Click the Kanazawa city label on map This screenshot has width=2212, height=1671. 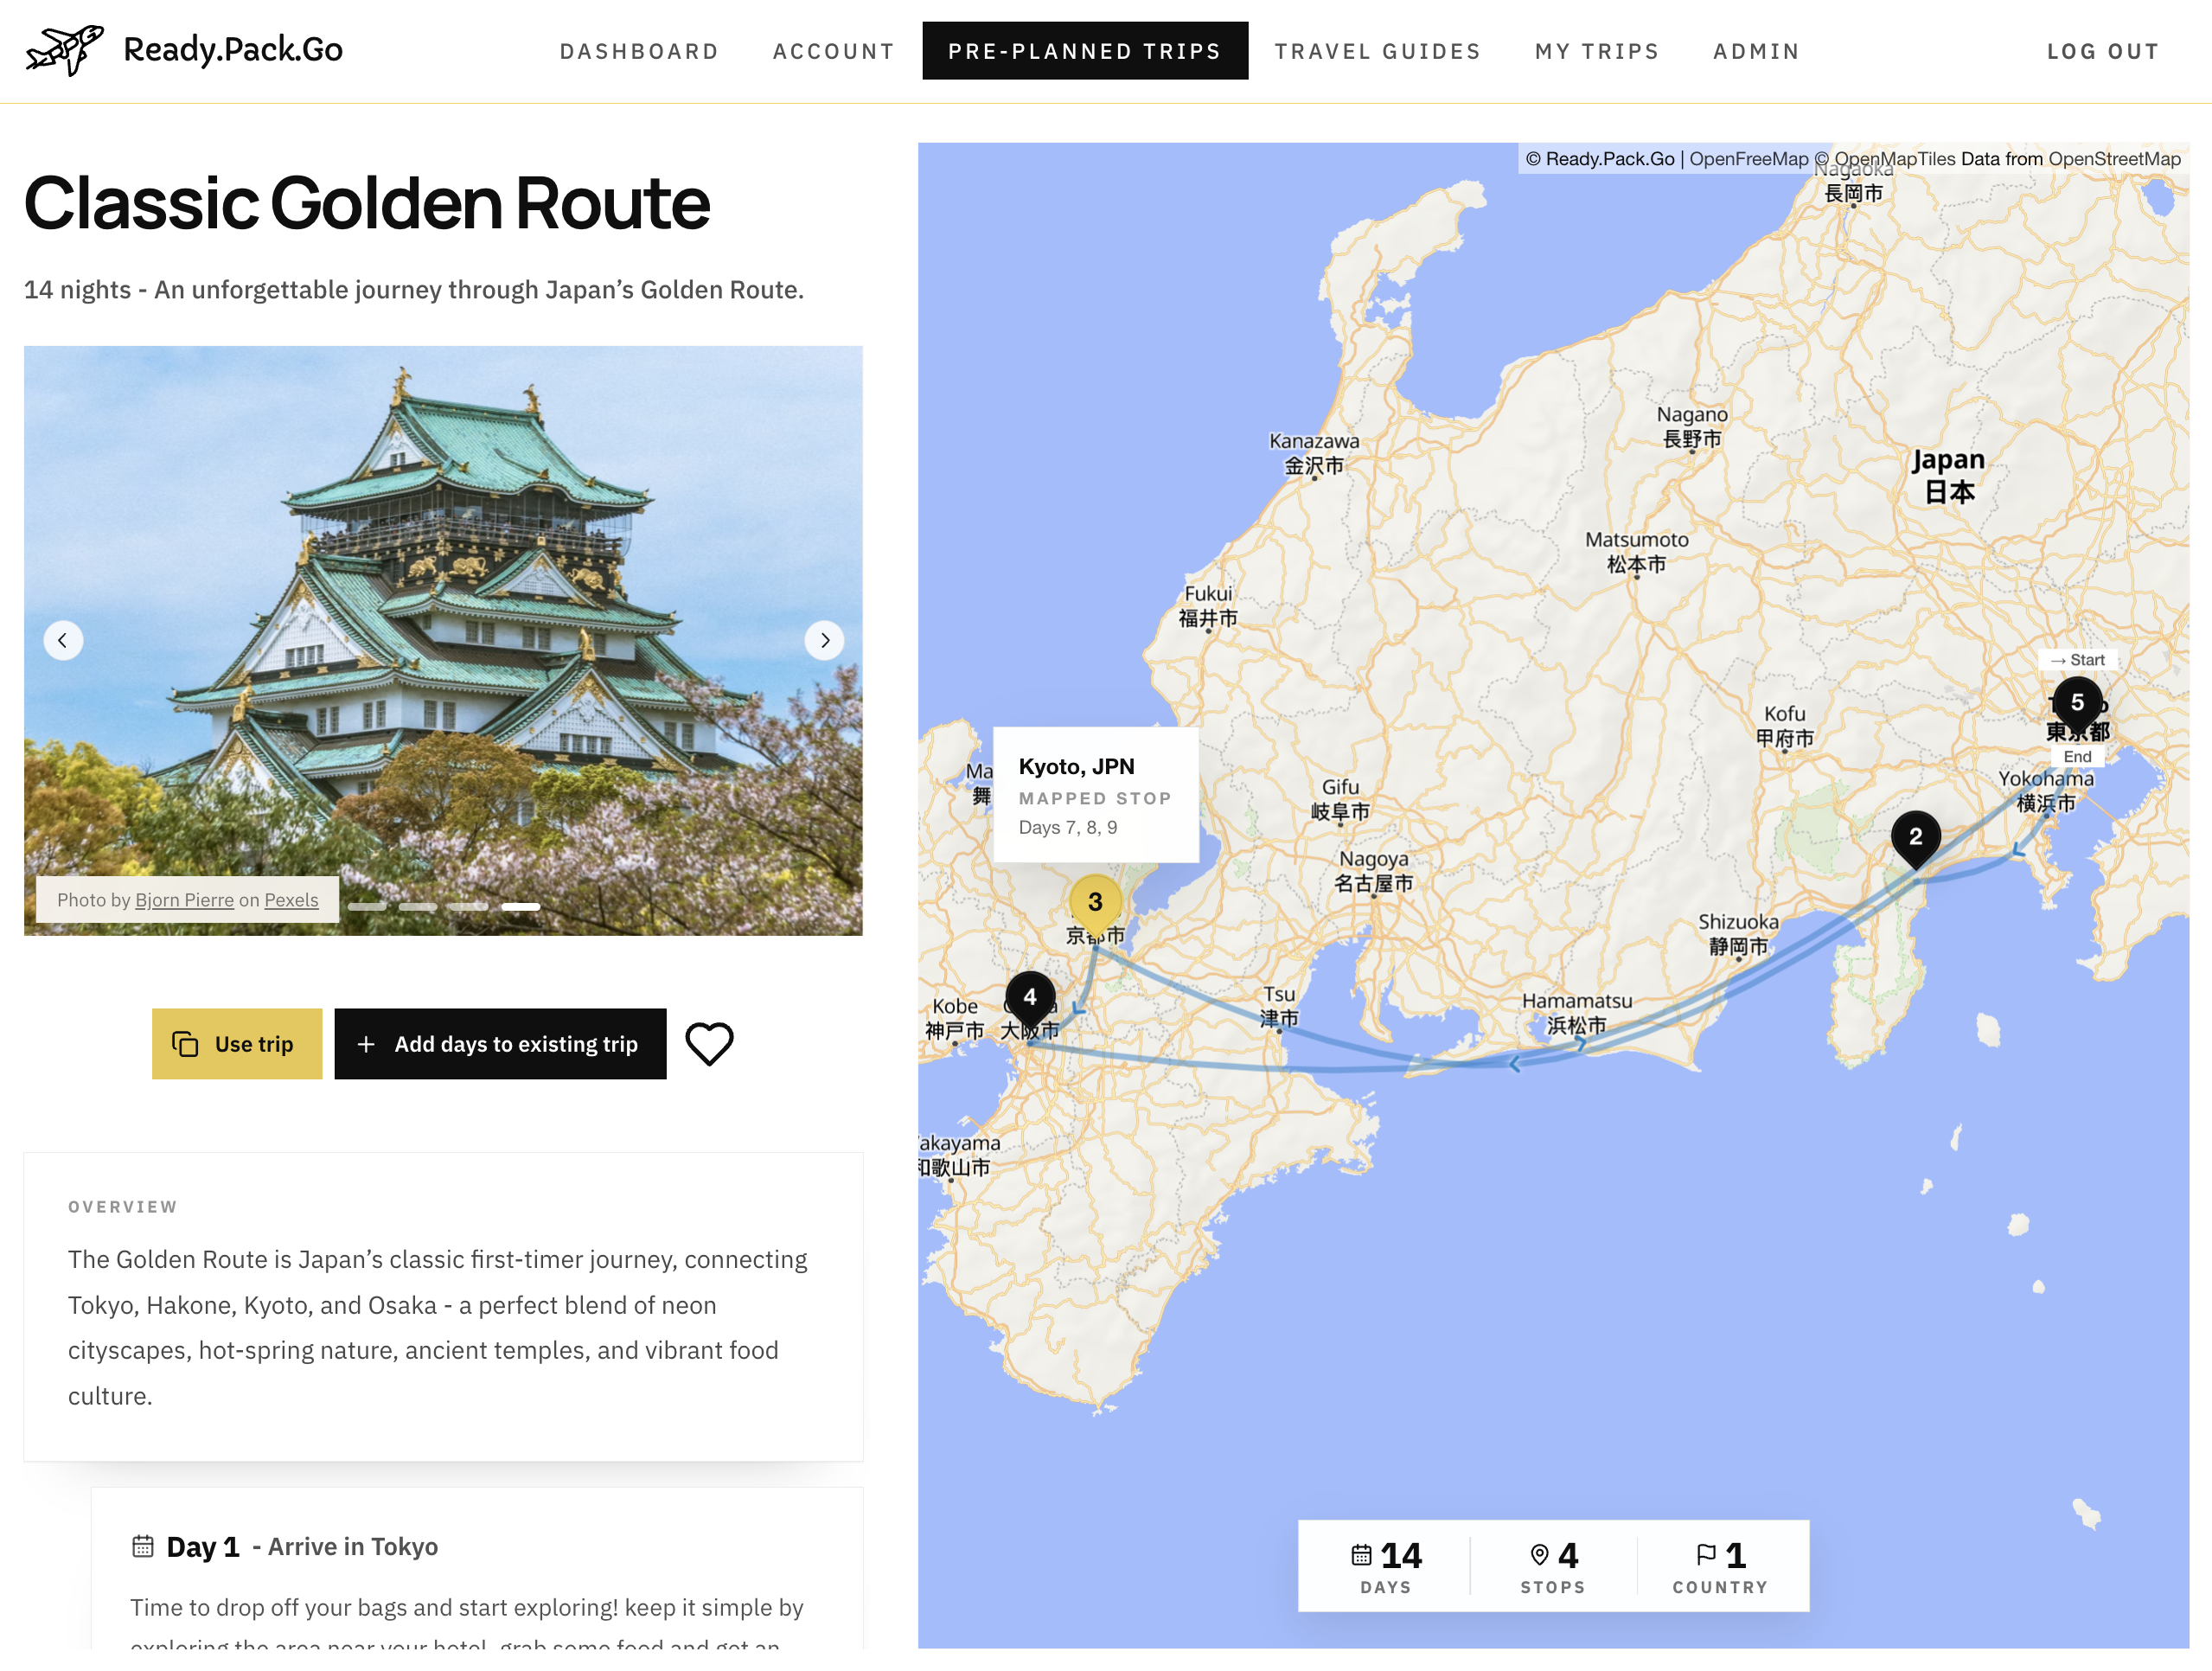[x=1314, y=453]
